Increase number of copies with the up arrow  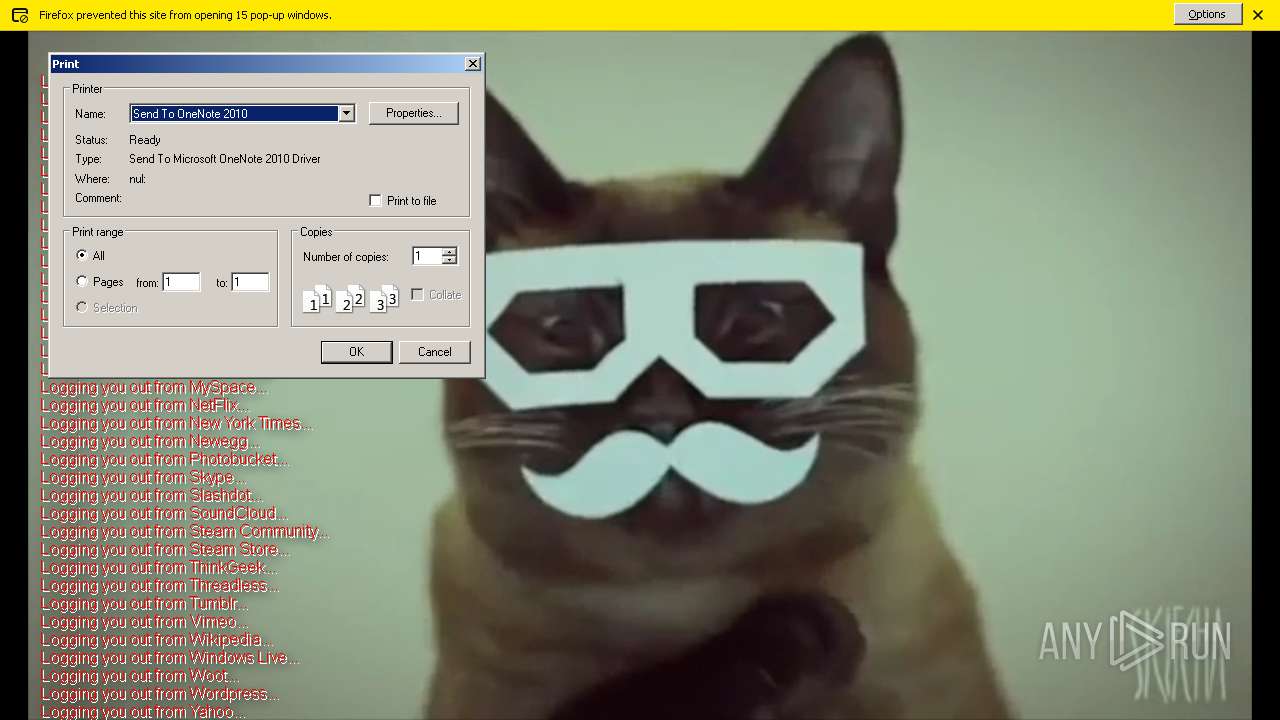[x=450, y=252]
